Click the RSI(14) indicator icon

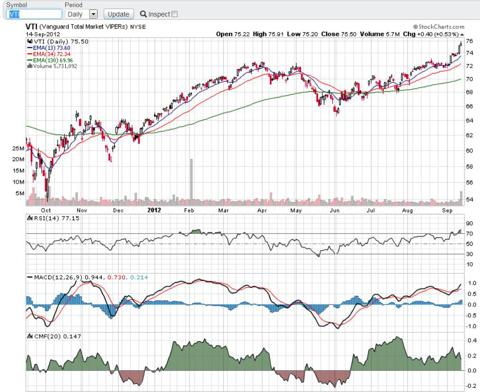coord(29,218)
